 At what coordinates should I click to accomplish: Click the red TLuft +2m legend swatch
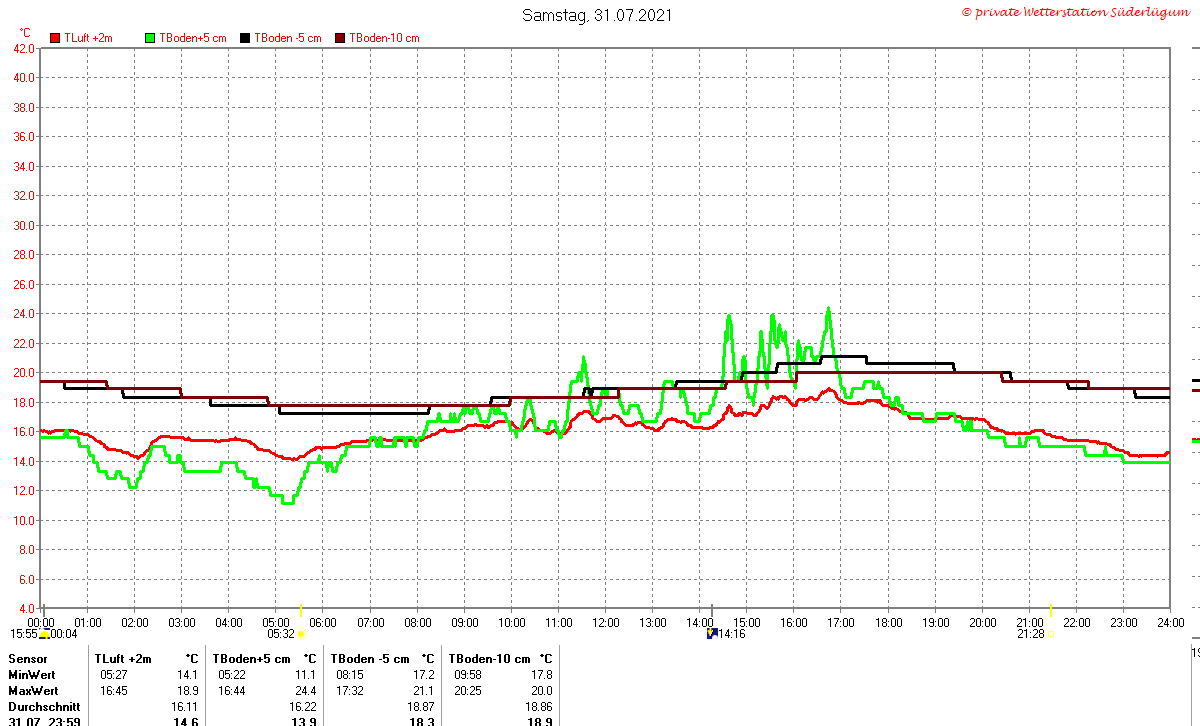tap(55, 38)
